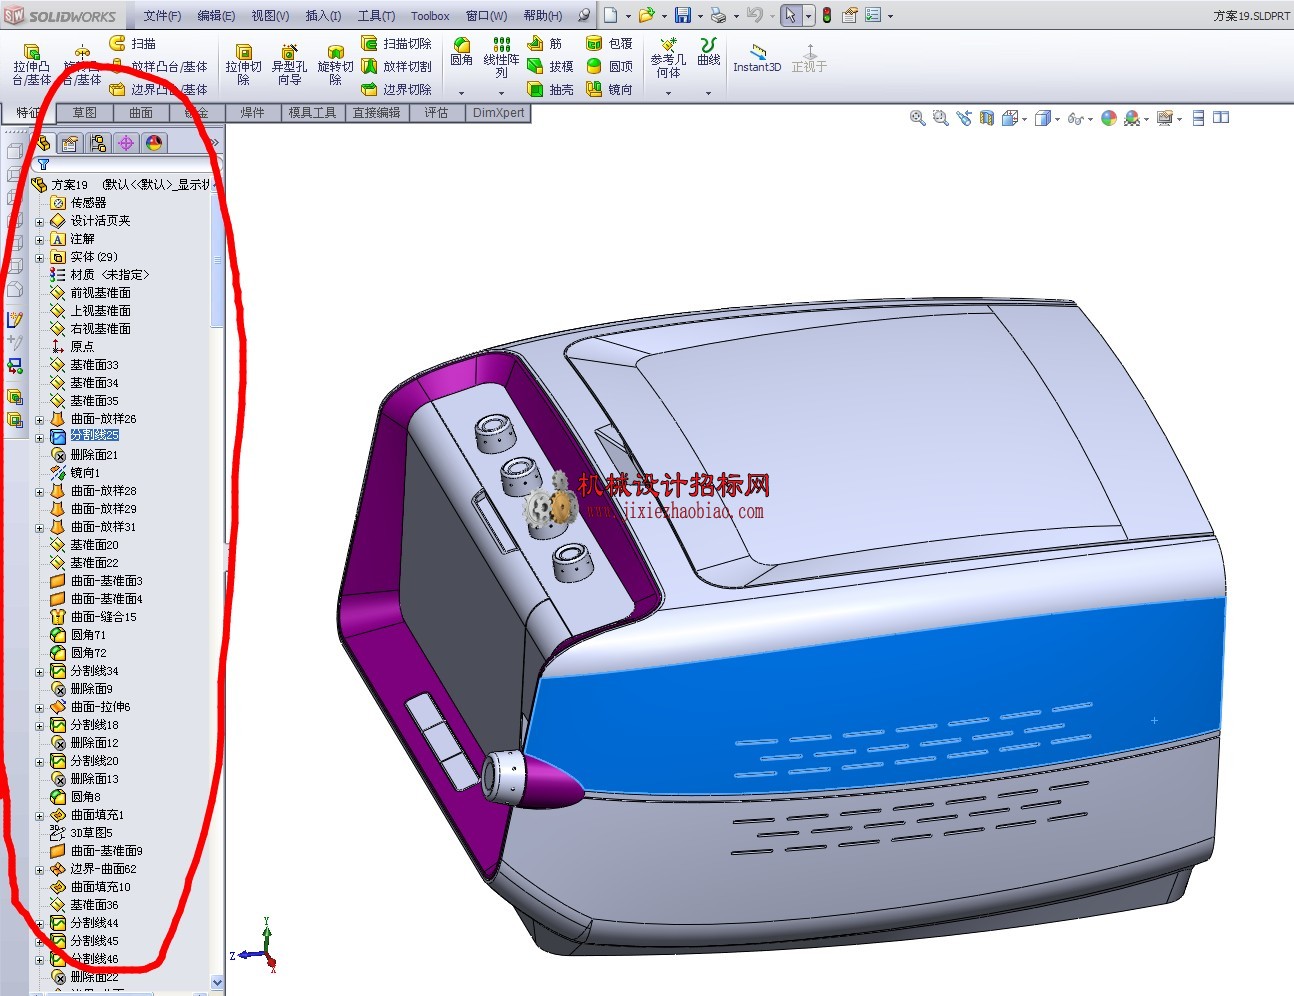The width and height of the screenshot is (1294, 996).
Task: Open the DimXpertManager tab icon
Action: [x=126, y=143]
